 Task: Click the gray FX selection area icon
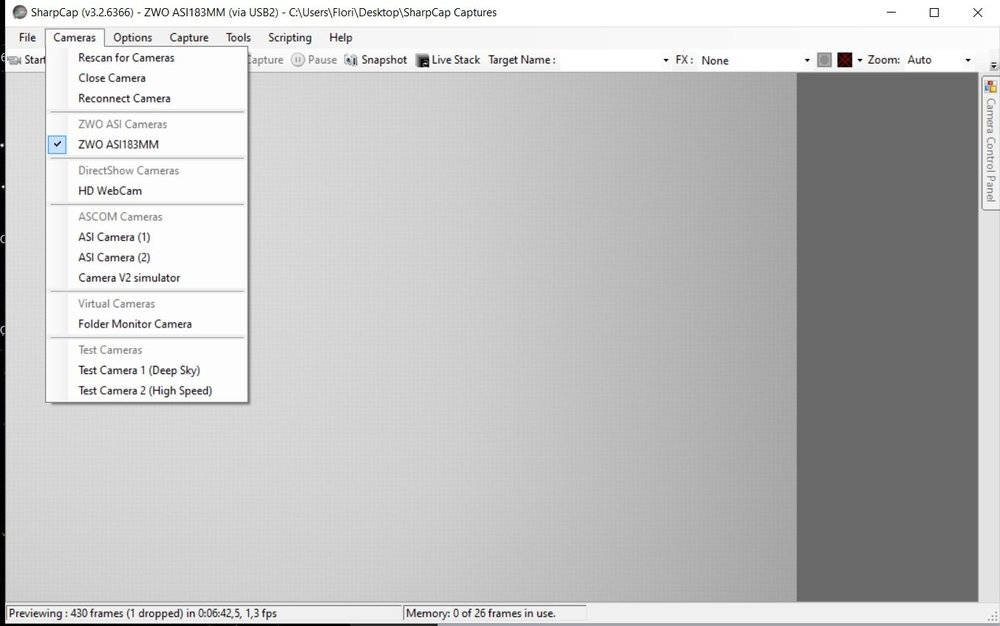824,60
